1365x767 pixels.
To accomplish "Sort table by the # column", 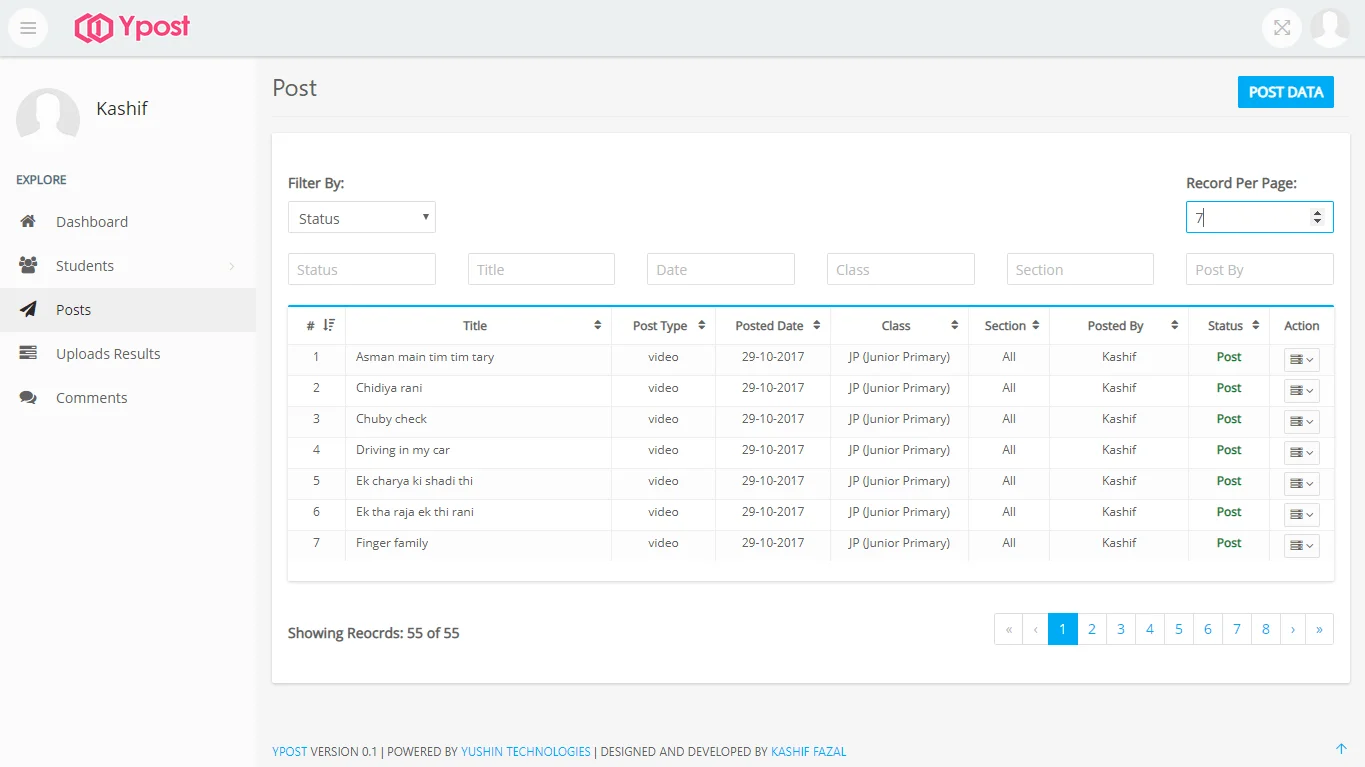I will (x=329, y=326).
